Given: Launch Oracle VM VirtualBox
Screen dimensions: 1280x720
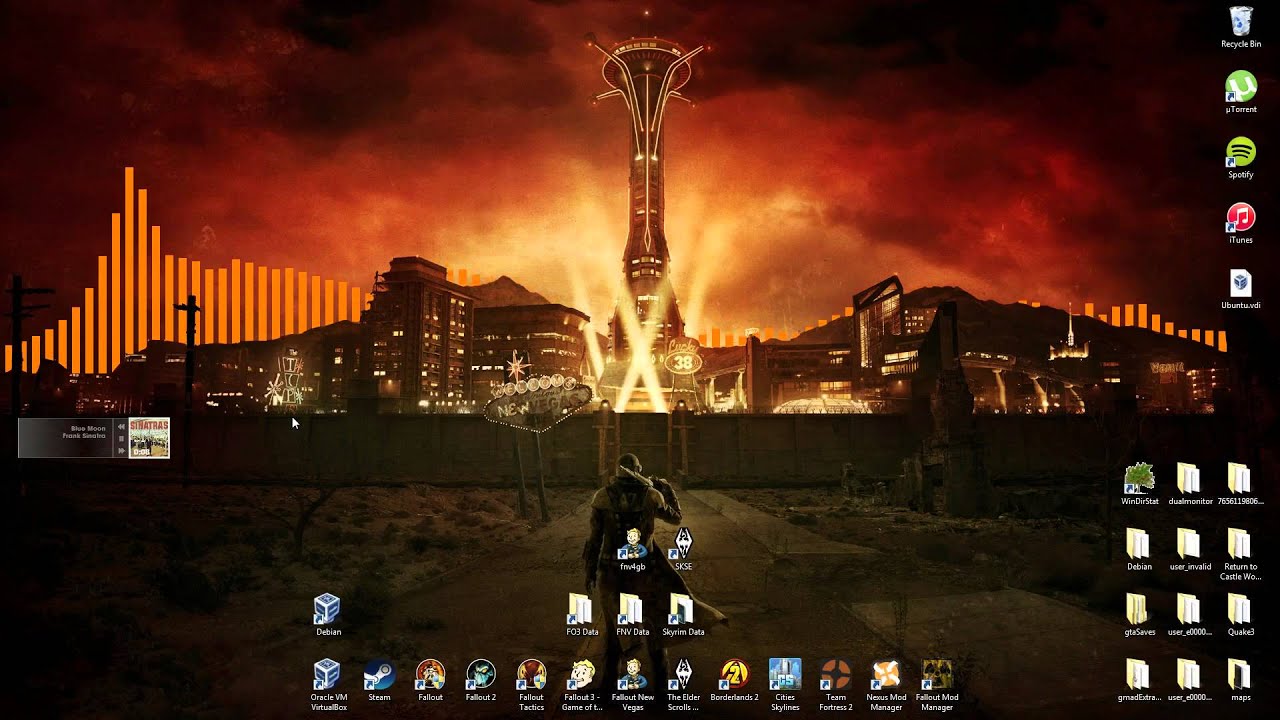Looking at the screenshot, I should (328, 685).
